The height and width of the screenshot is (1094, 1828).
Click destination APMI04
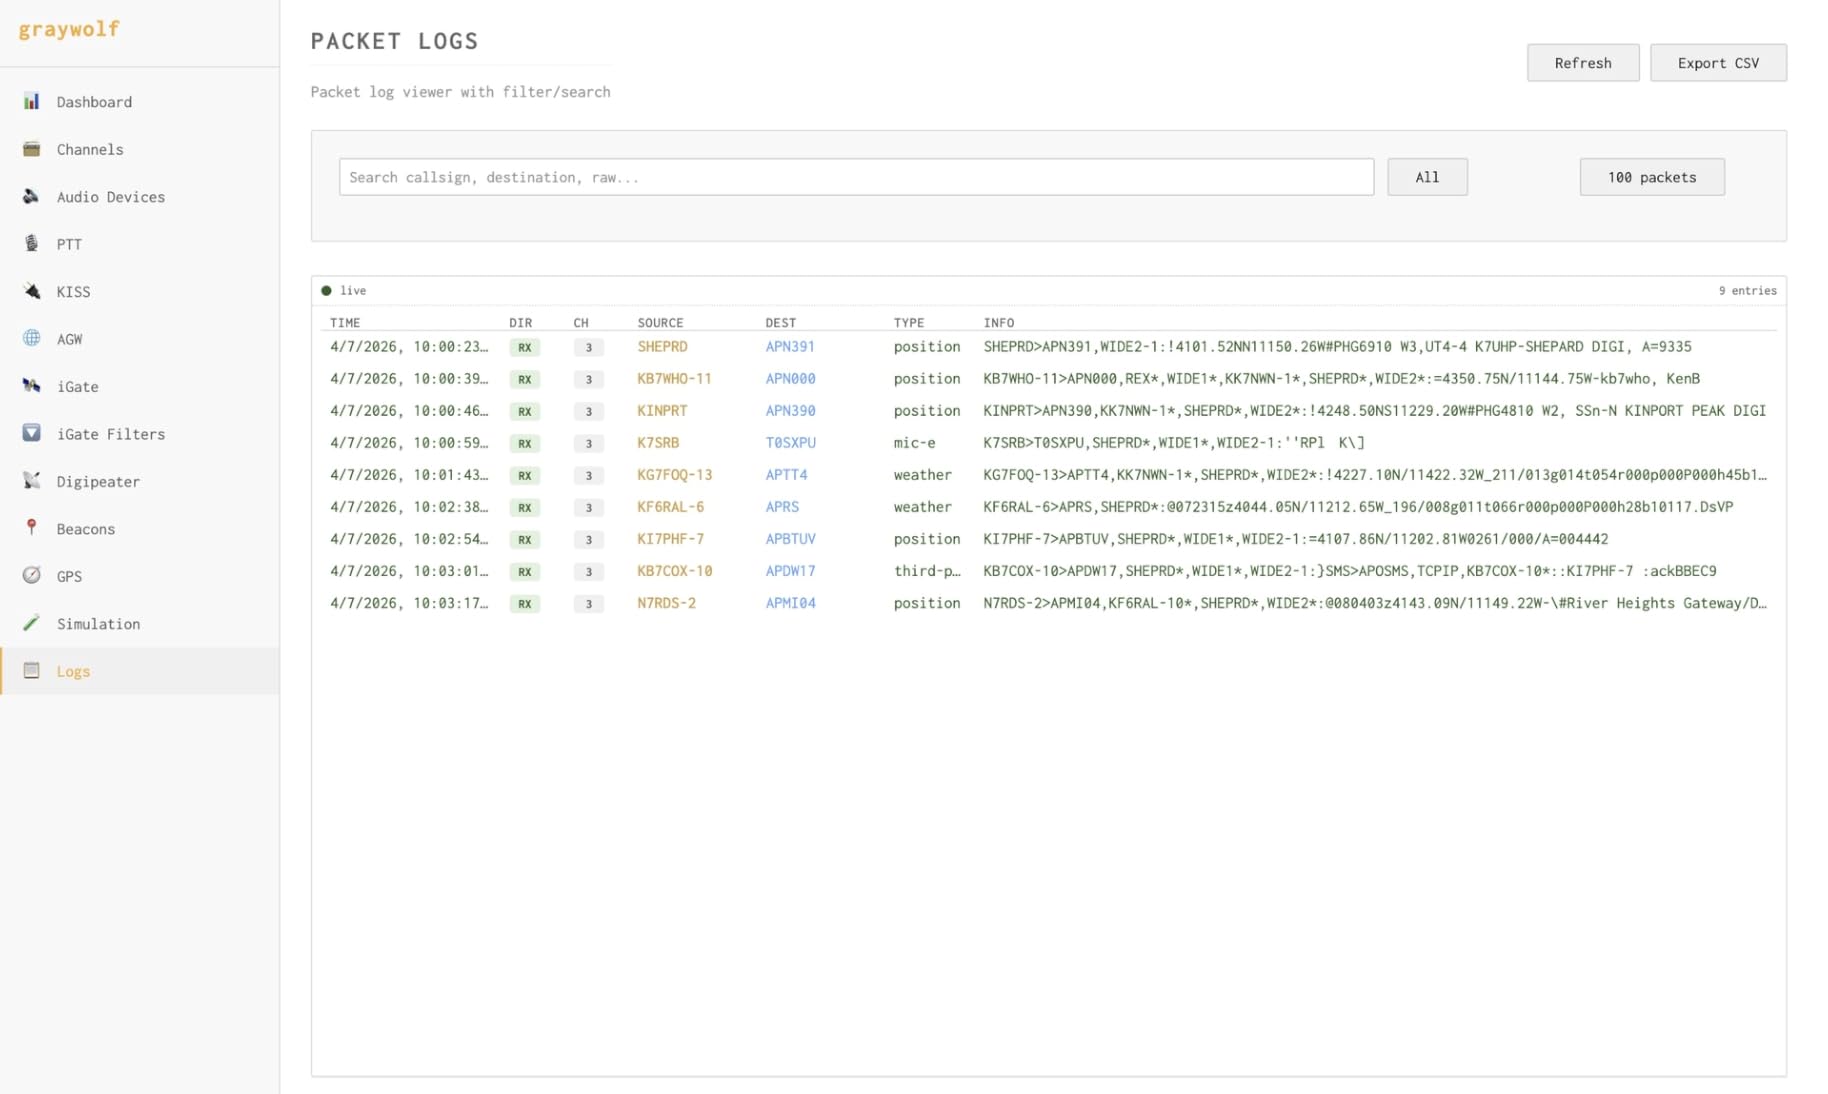pyautogui.click(x=790, y=603)
